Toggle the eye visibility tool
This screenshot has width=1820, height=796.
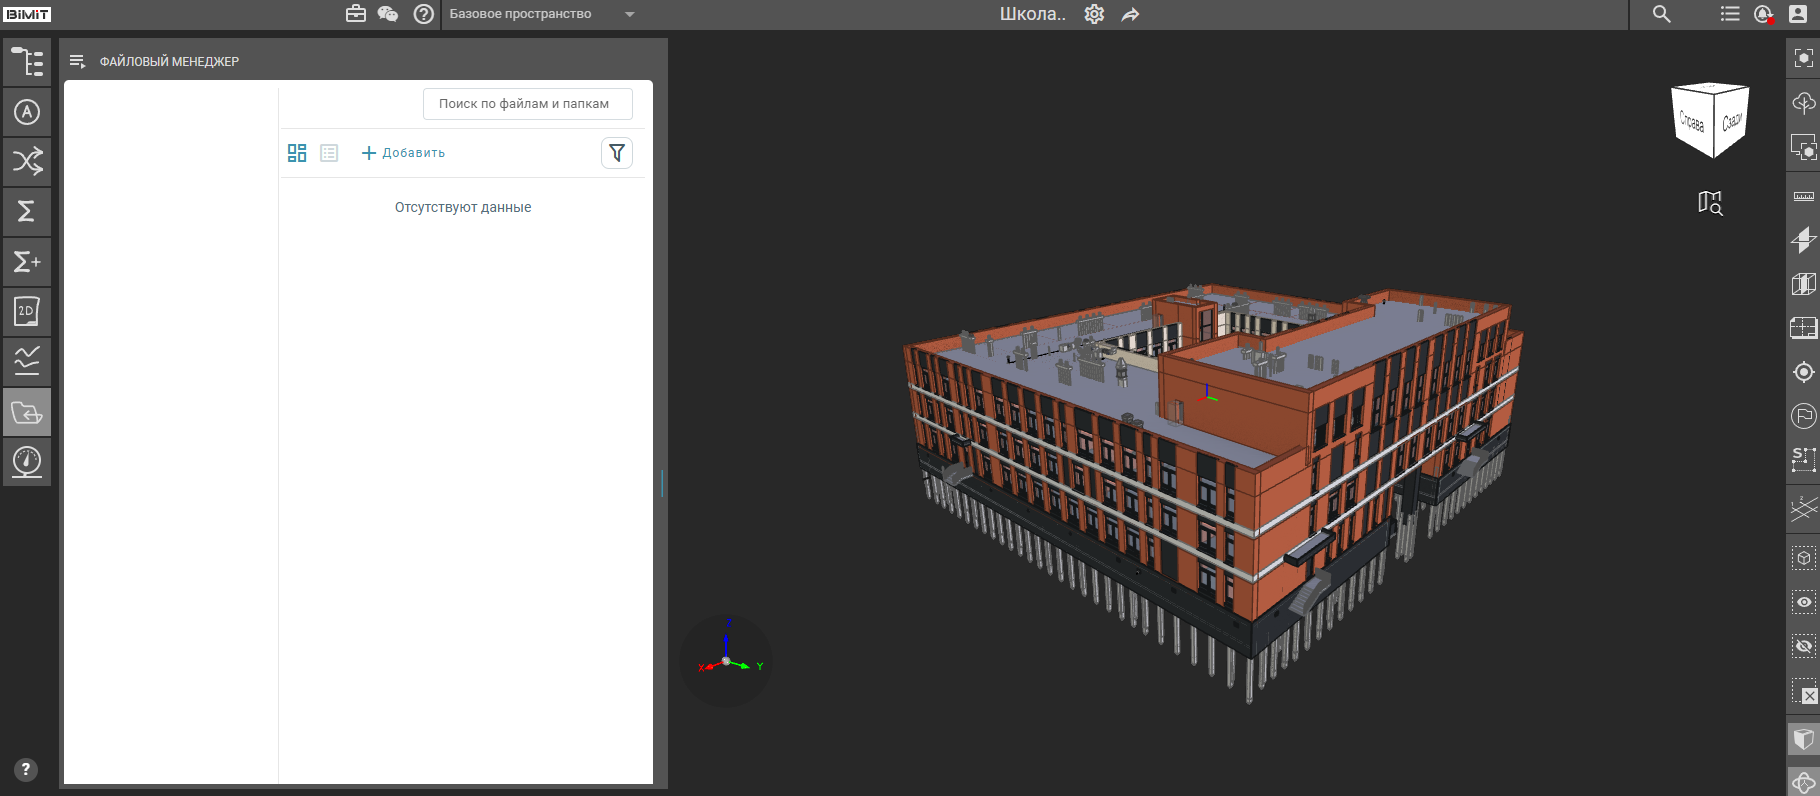(x=1804, y=602)
